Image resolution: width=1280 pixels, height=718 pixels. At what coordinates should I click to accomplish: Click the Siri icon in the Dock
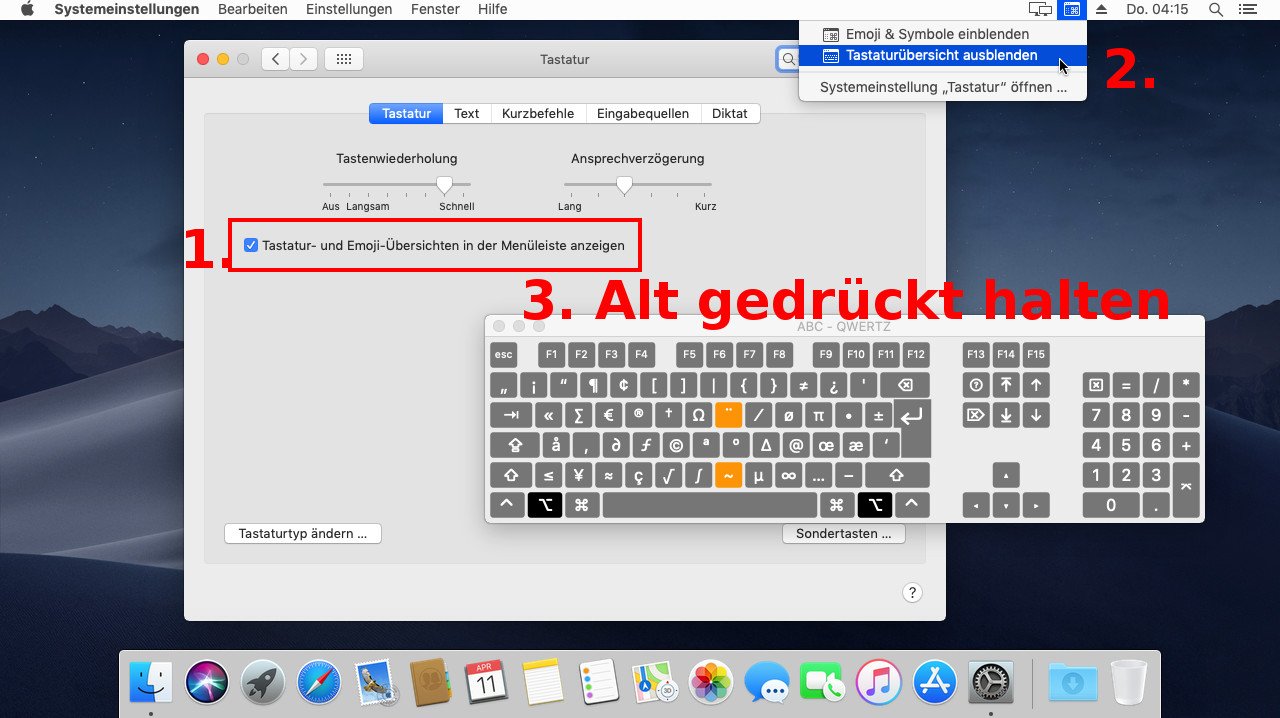pos(207,683)
